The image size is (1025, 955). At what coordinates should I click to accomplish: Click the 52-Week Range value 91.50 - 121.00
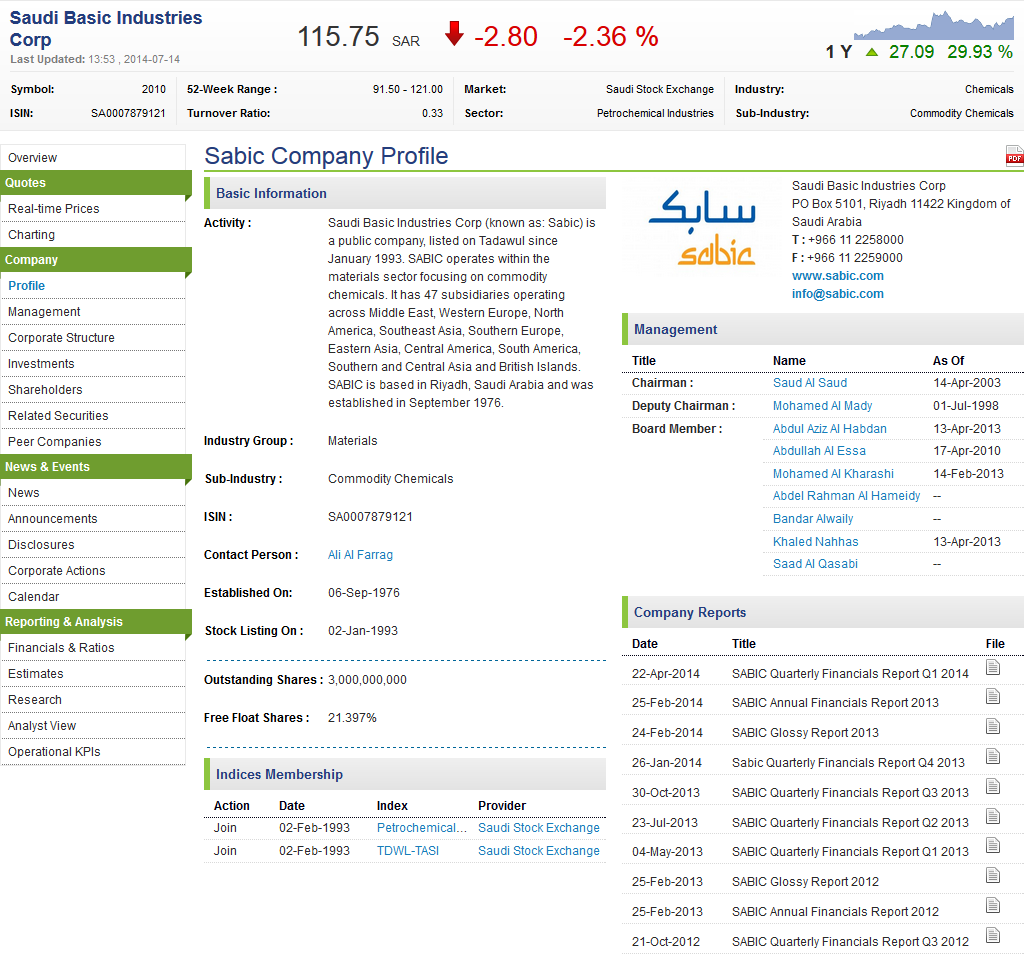point(407,90)
